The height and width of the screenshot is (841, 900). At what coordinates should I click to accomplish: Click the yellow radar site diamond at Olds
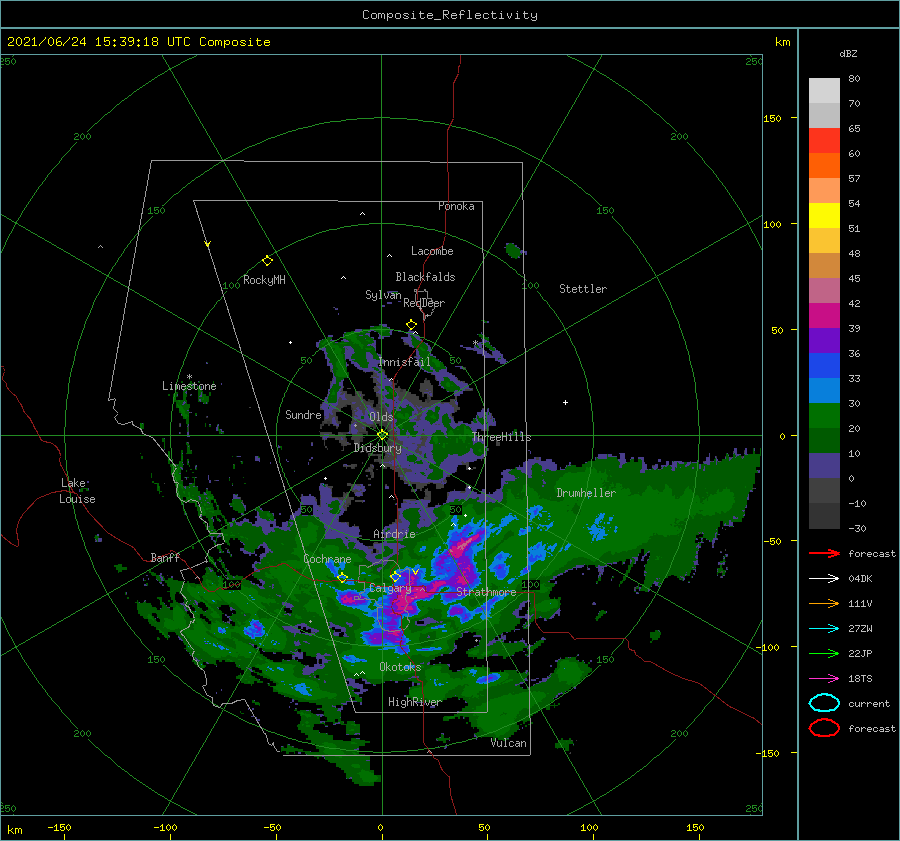coord(382,435)
